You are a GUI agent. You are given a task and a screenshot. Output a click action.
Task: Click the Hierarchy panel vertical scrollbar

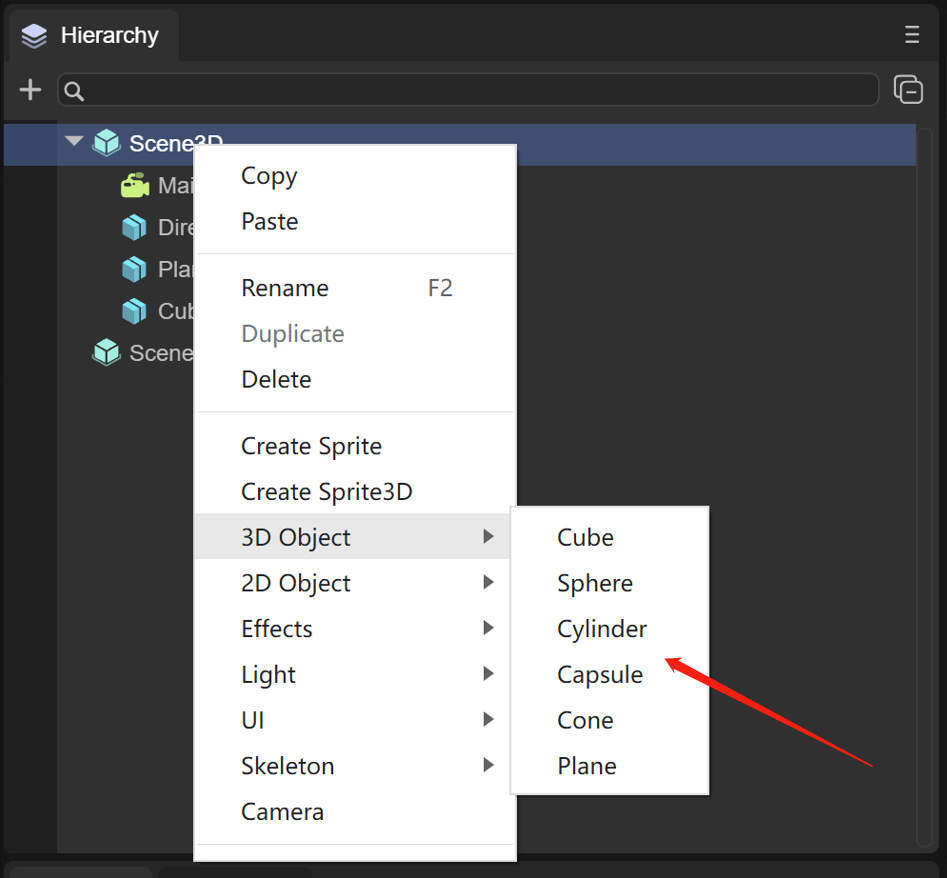925,480
